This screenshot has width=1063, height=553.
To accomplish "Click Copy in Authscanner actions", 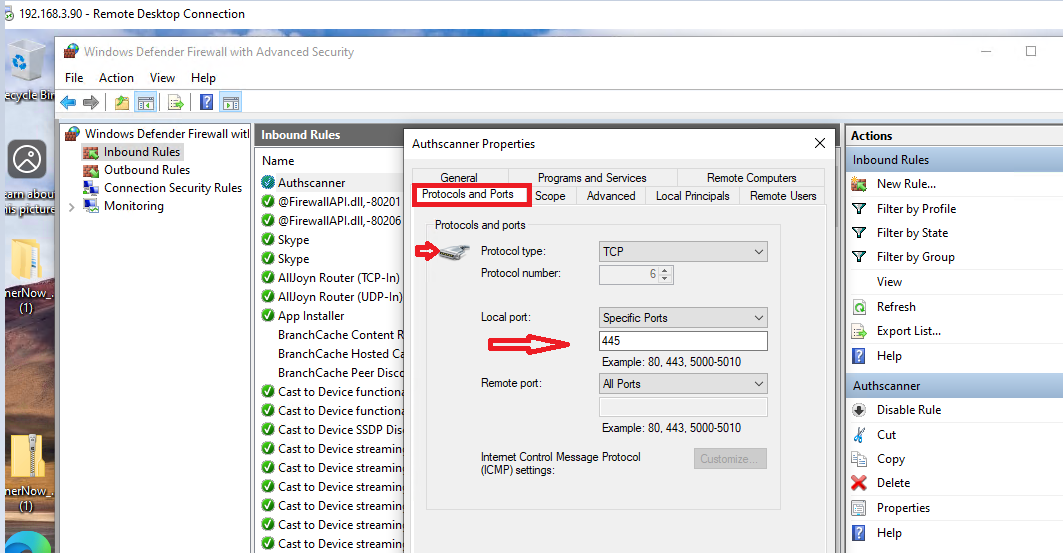I will (890, 459).
